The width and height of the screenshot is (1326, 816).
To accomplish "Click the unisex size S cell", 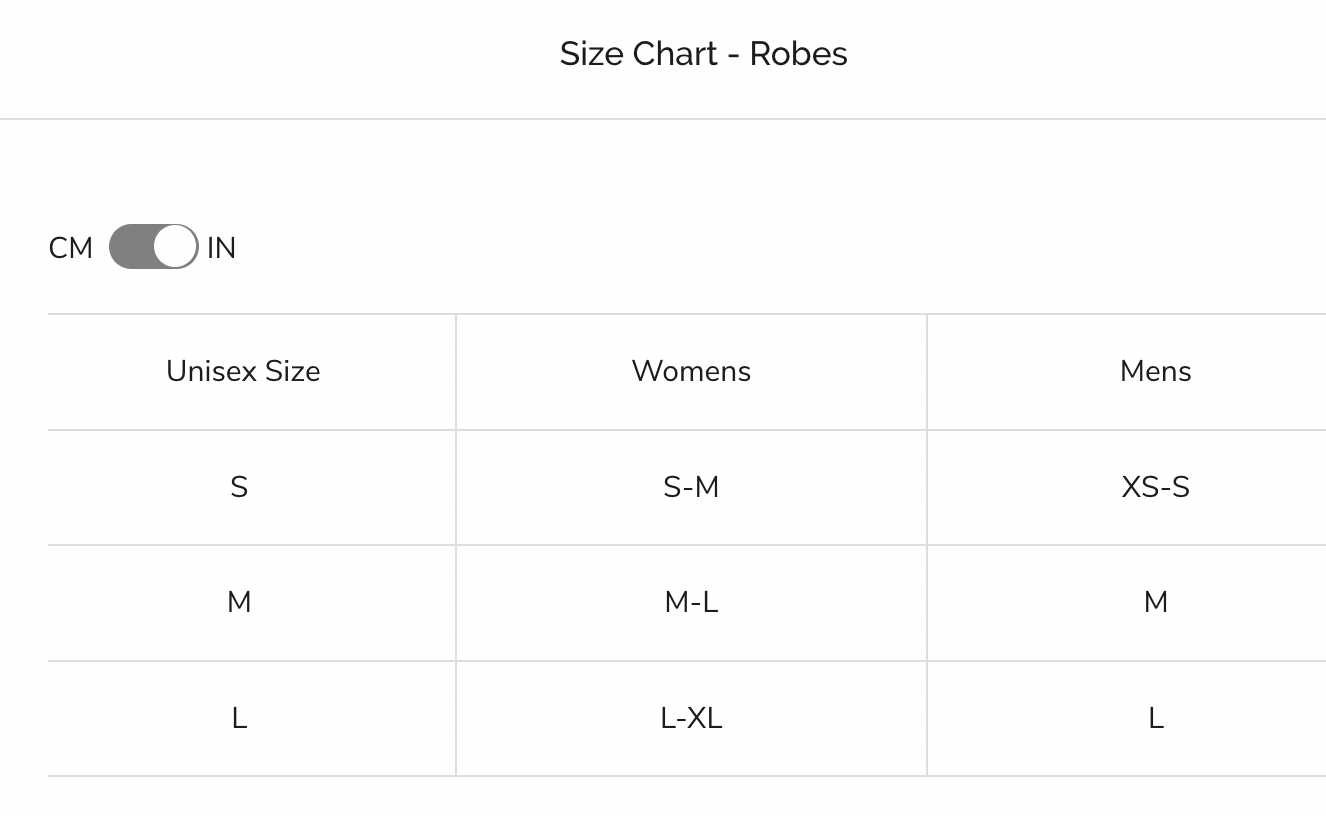I will pyautogui.click(x=239, y=487).
